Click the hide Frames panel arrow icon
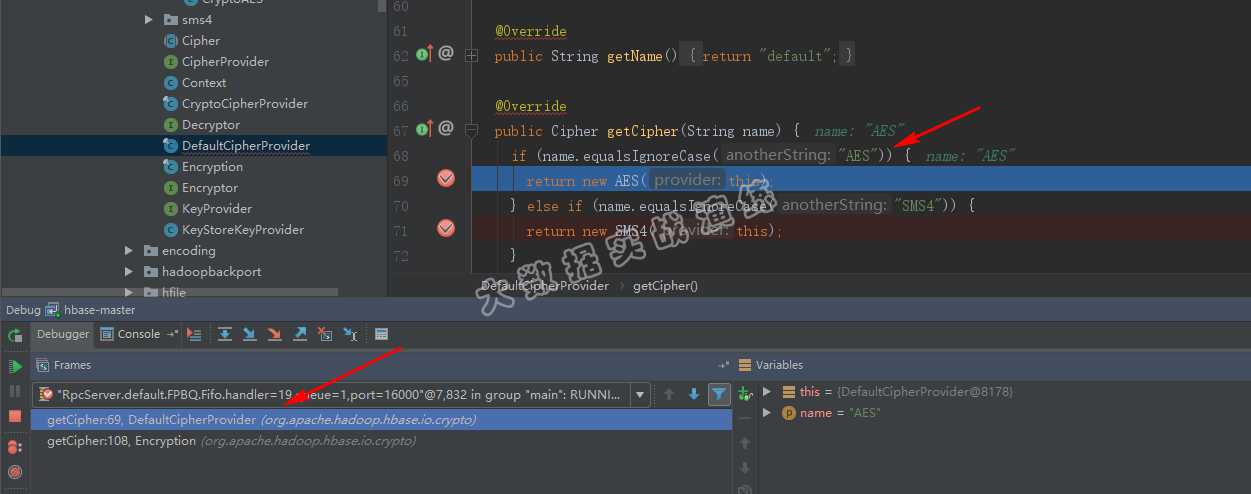1251x494 pixels. point(723,366)
